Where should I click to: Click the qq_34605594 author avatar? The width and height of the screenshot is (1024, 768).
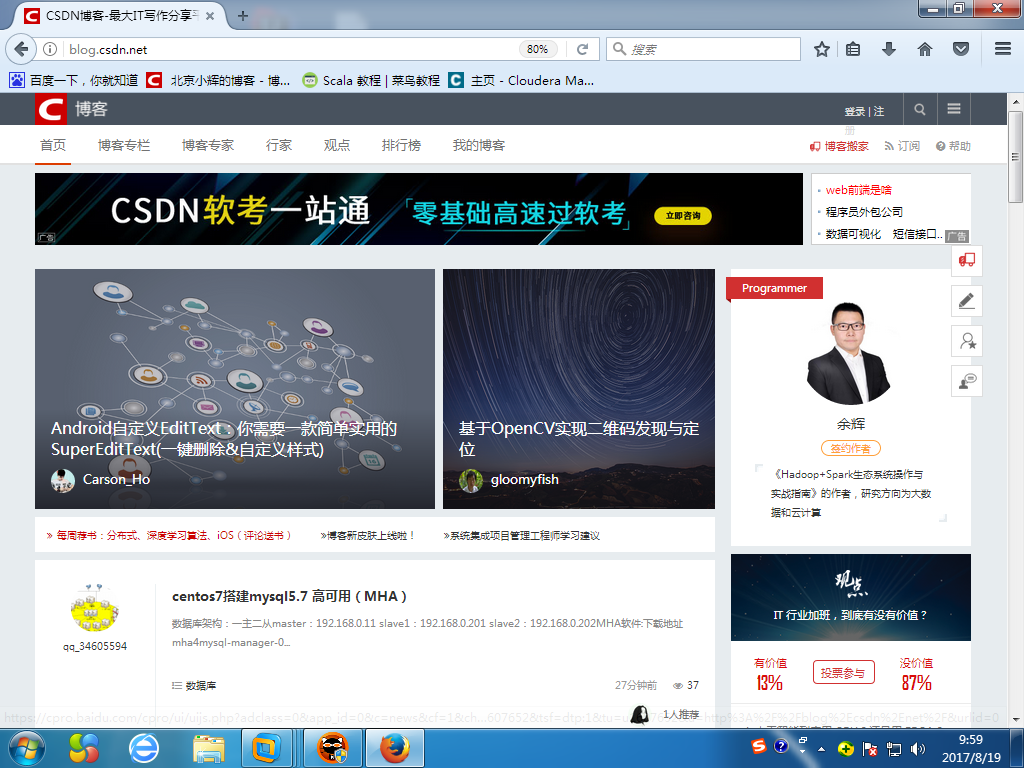[x=95, y=608]
